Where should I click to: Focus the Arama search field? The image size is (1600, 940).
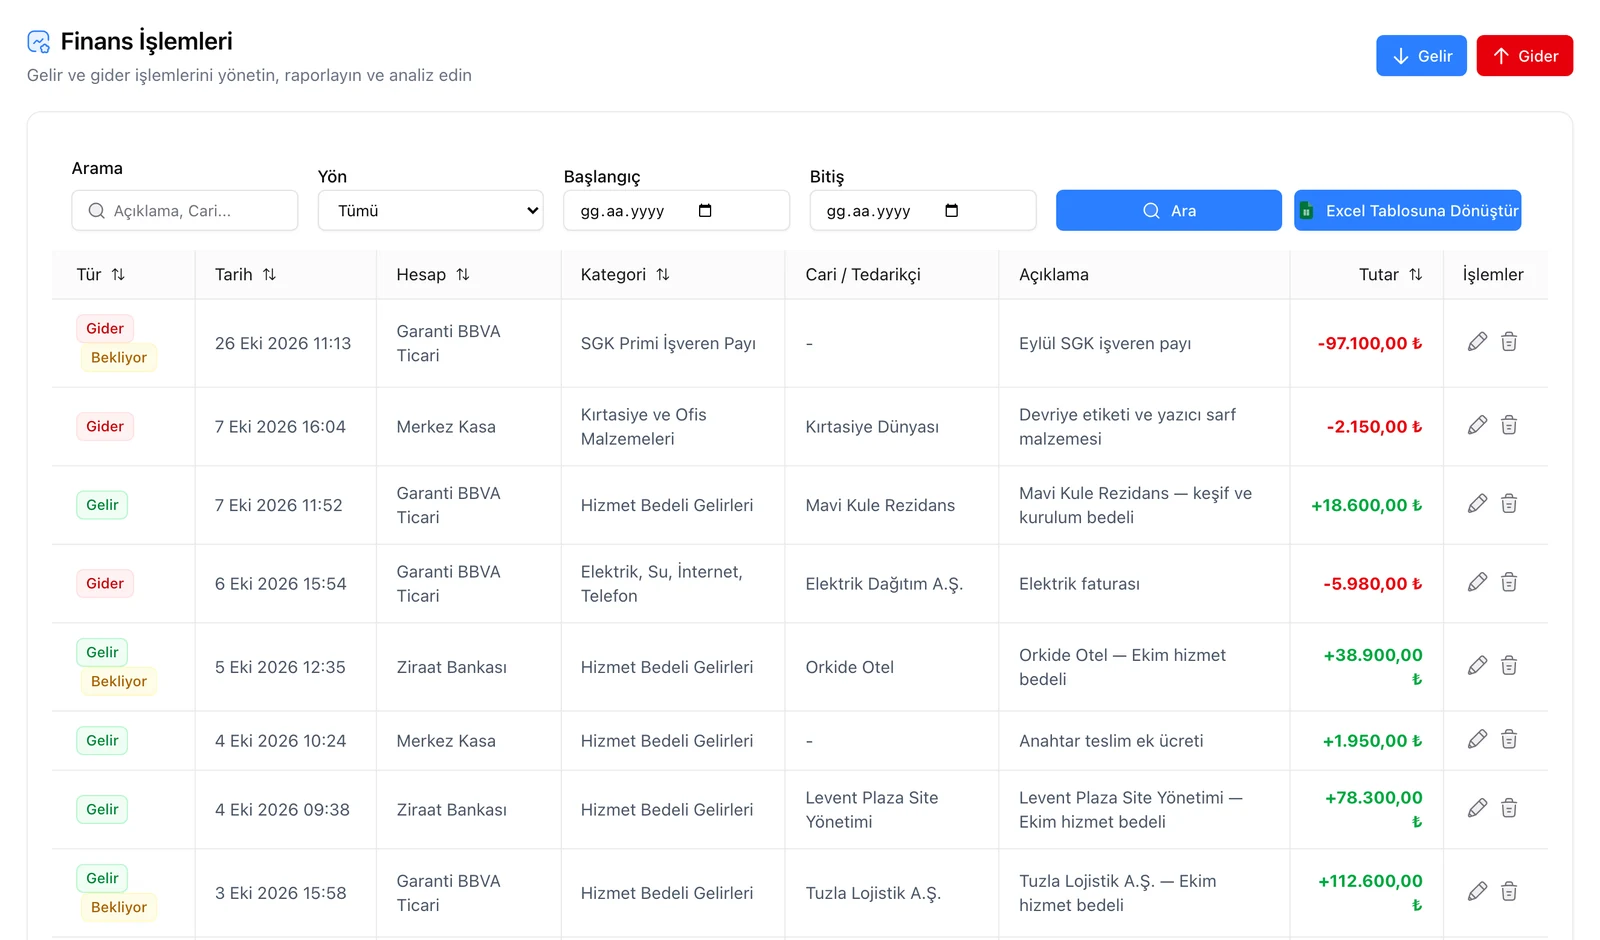coord(185,211)
